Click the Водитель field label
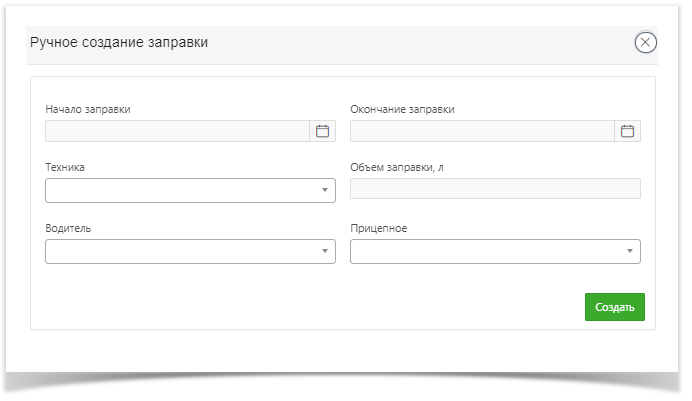Viewport: 692px width, 401px height. pos(68,229)
